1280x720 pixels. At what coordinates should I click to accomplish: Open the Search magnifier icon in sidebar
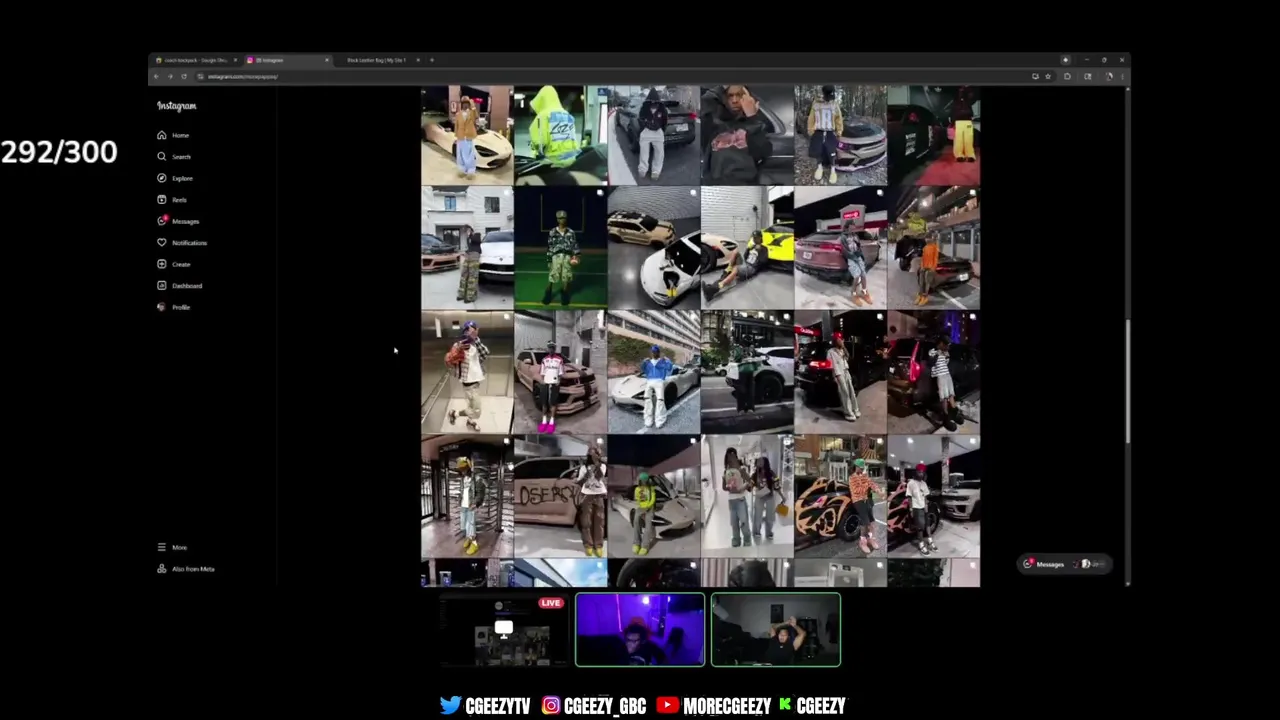[161, 156]
